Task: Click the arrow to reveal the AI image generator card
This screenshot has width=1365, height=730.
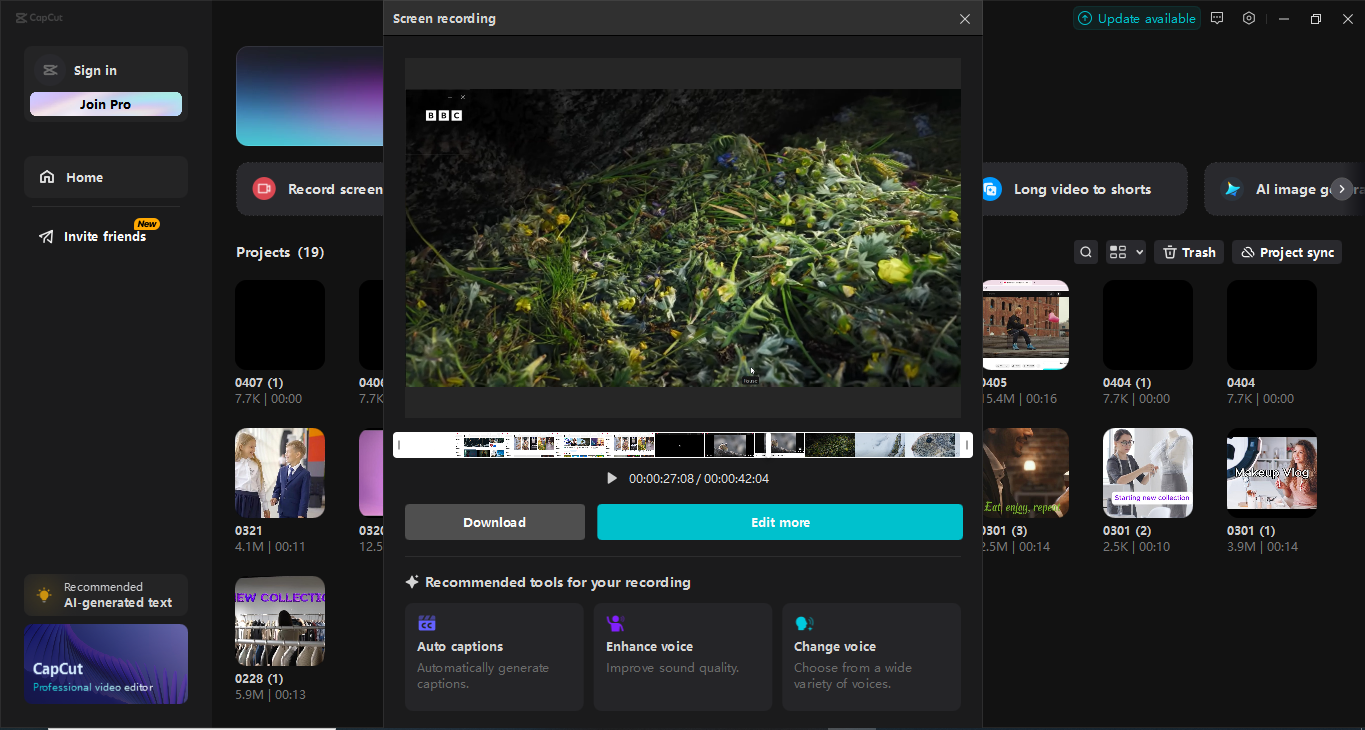Action: tap(1341, 188)
